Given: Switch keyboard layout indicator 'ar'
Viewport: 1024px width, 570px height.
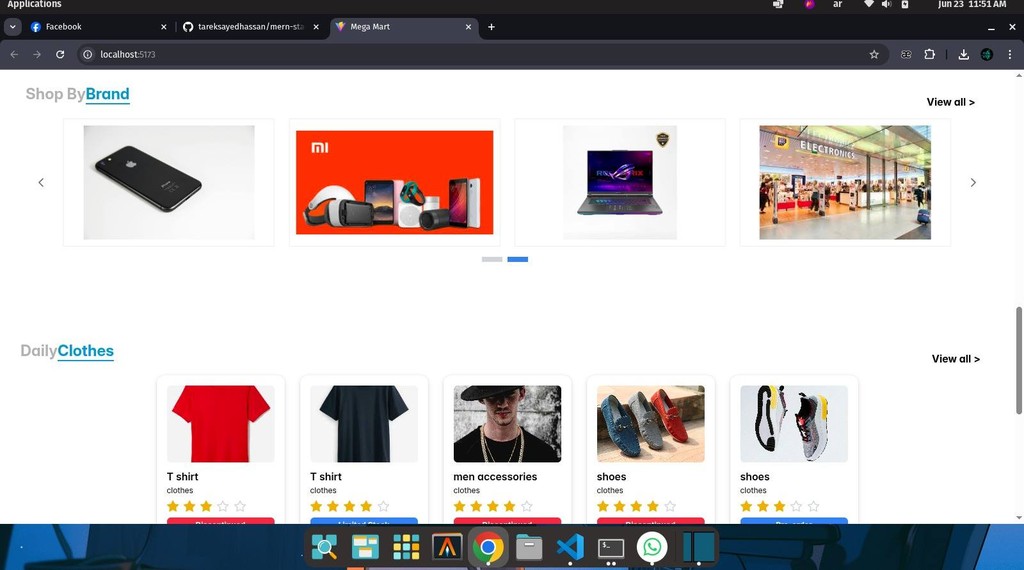Looking at the screenshot, I should (838, 5).
